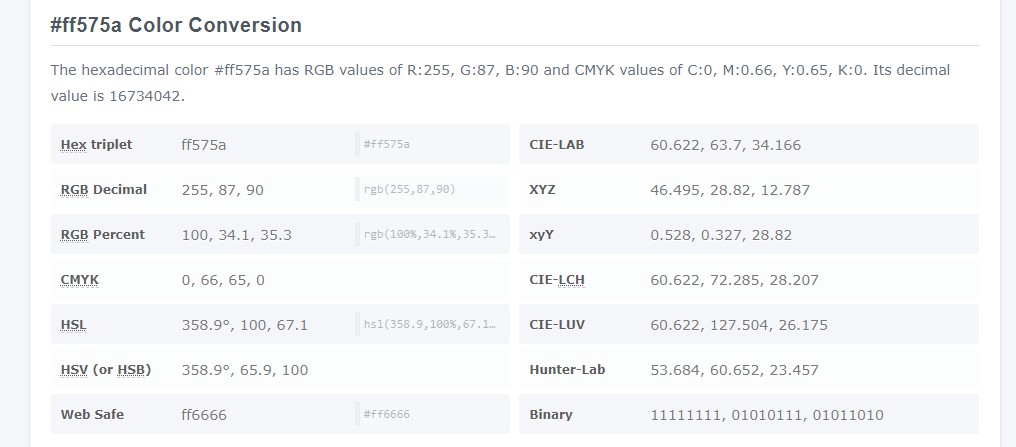The height and width of the screenshot is (447, 1016).
Task: Click the Hunter-Lab row label
Action: [567, 370]
